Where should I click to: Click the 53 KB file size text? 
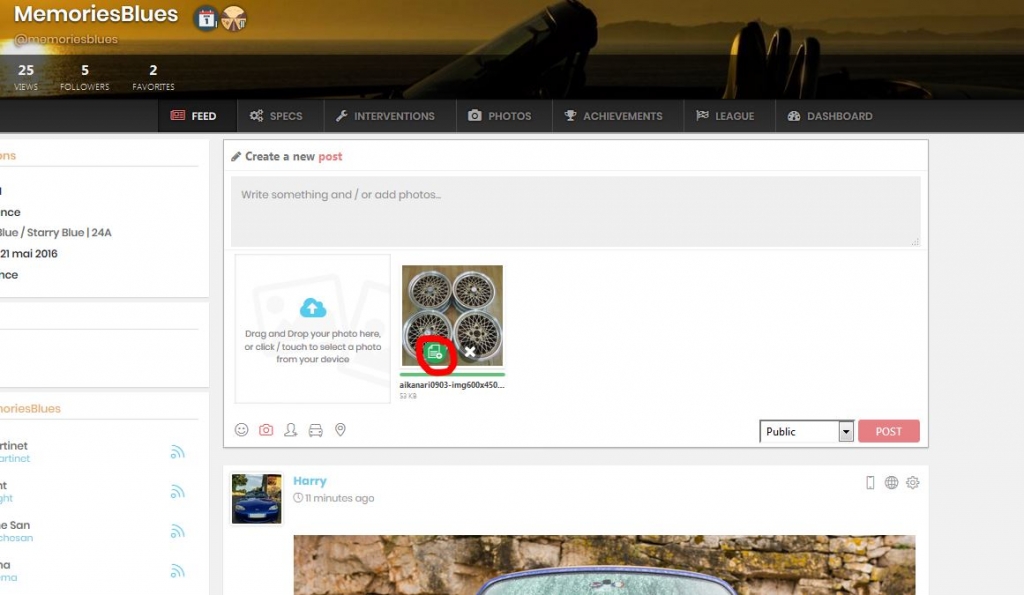pyautogui.click(x=408, y=396)
